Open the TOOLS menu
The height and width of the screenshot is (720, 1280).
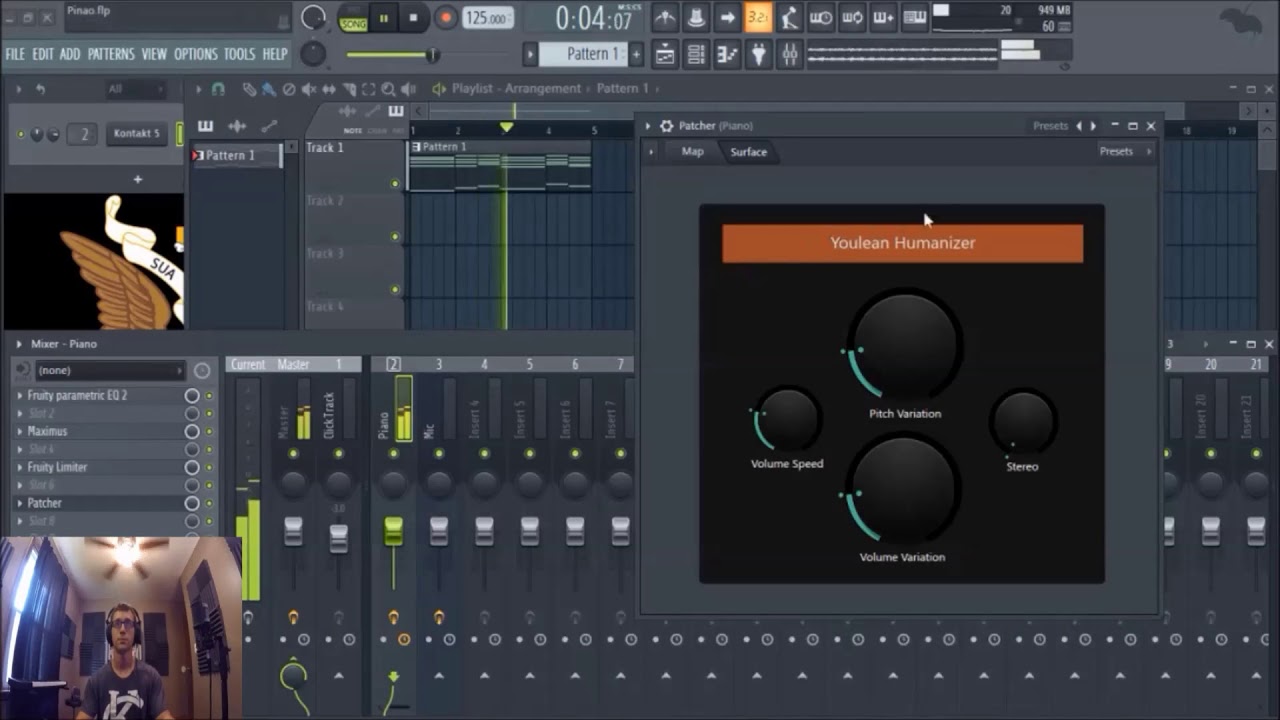[x=239, y=54]
